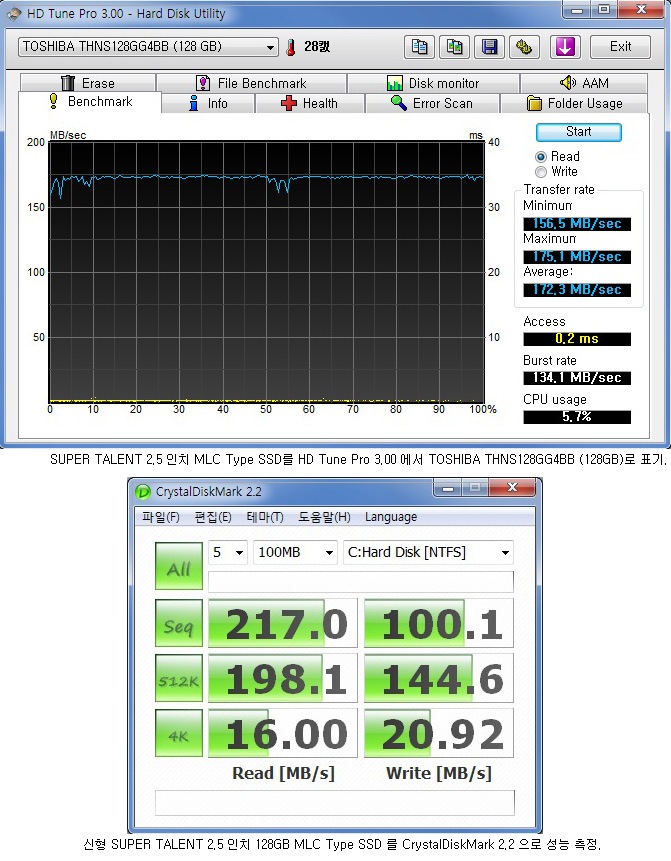Minimize the HD Tune Pro window
Screen dimensions: 671x861
tap(577, 9)
